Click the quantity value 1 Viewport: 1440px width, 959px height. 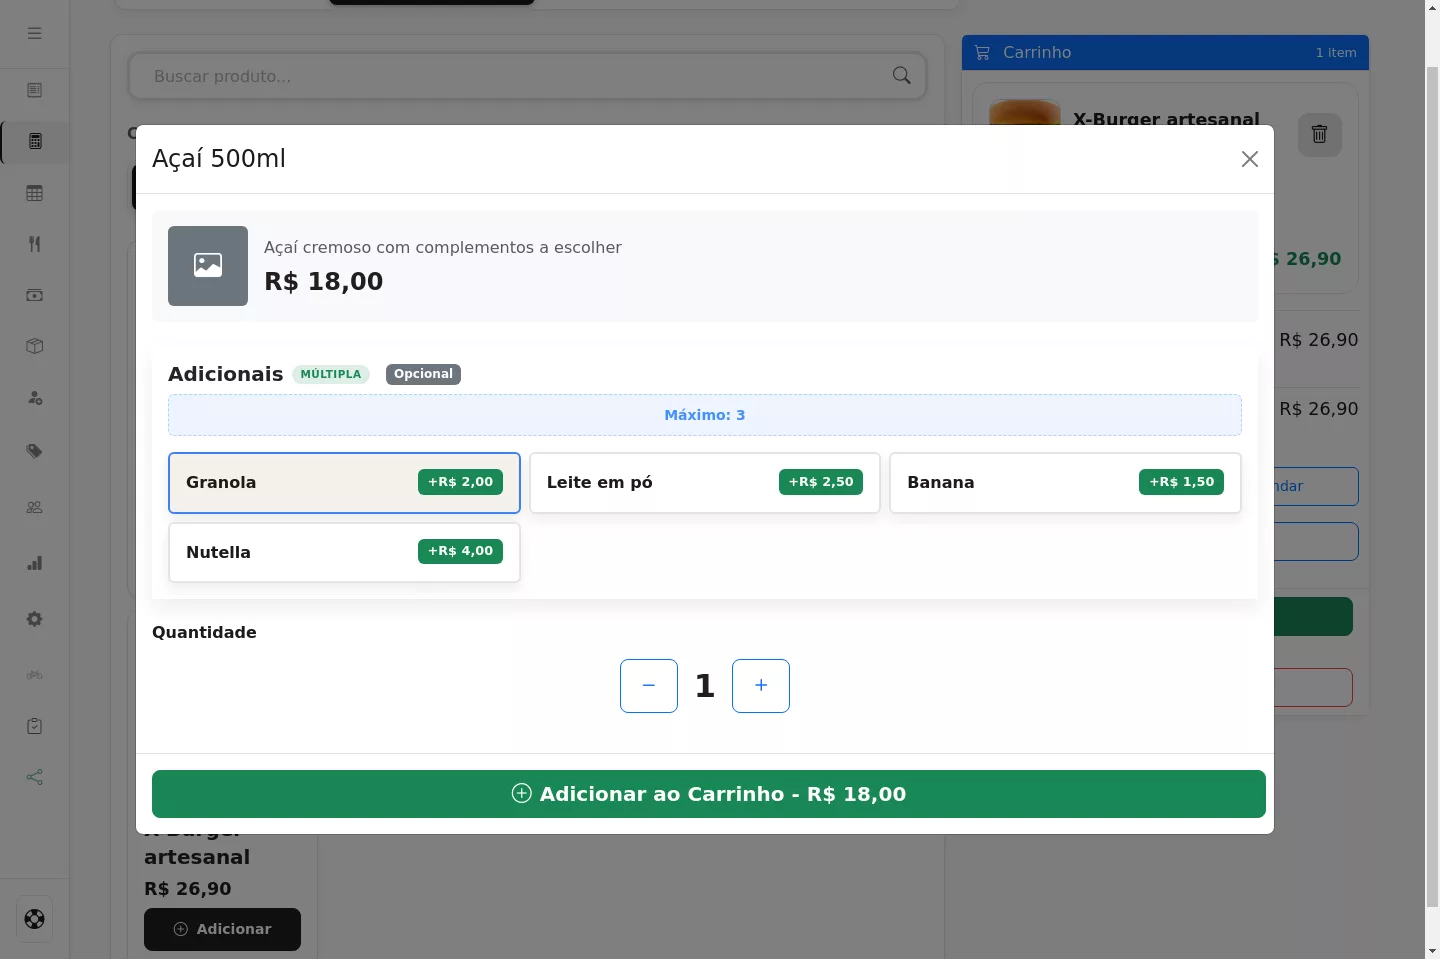705,686
